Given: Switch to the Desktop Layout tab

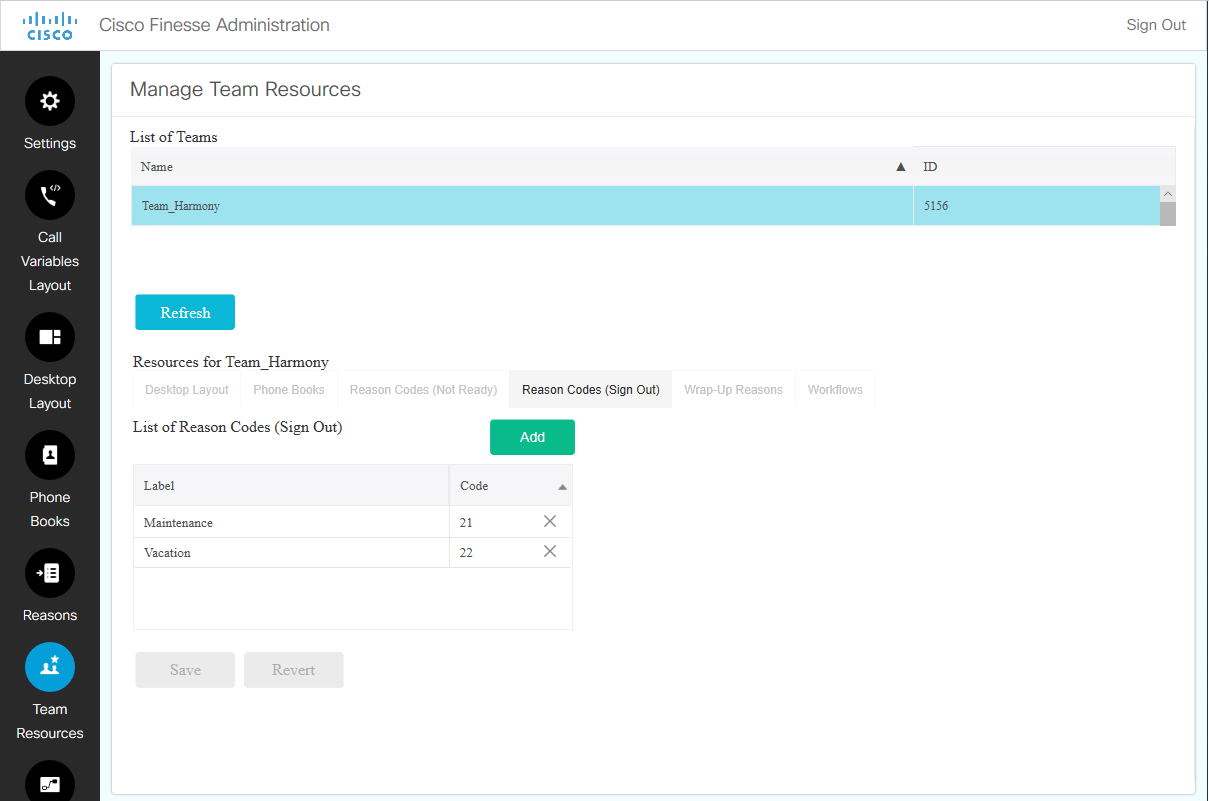Looking at the screenshot, I should pos(187,390).
